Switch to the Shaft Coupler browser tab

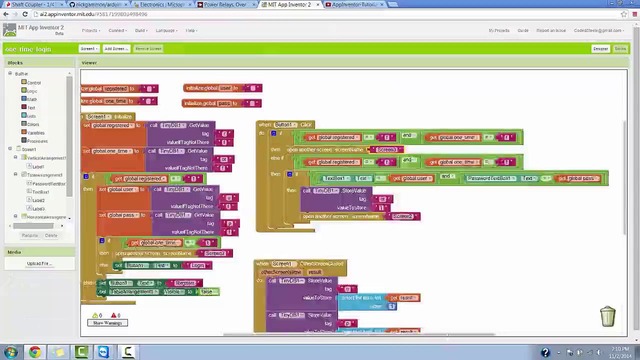pyautogui.click(x=34, y=4)
